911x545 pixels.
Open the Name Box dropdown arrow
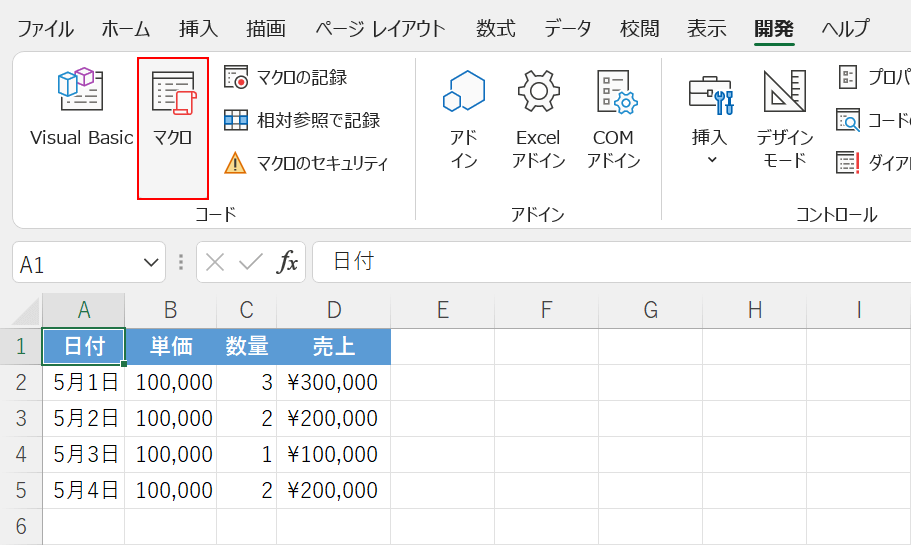(x=152, y=263)
